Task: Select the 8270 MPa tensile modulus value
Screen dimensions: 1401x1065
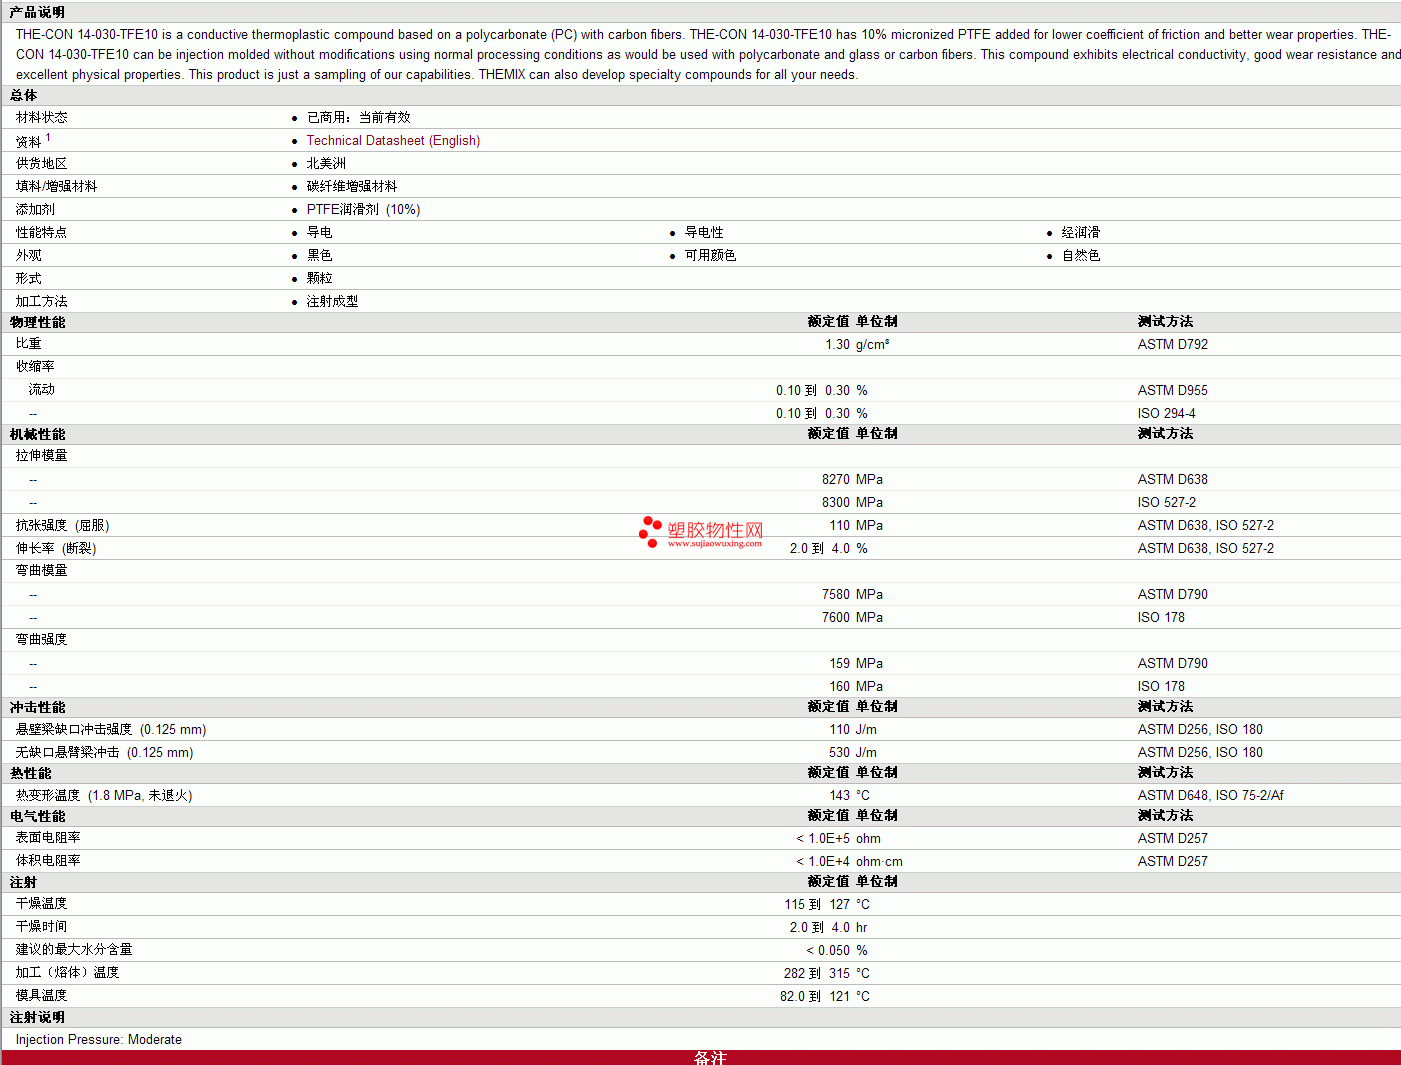Action: [852, 480]
